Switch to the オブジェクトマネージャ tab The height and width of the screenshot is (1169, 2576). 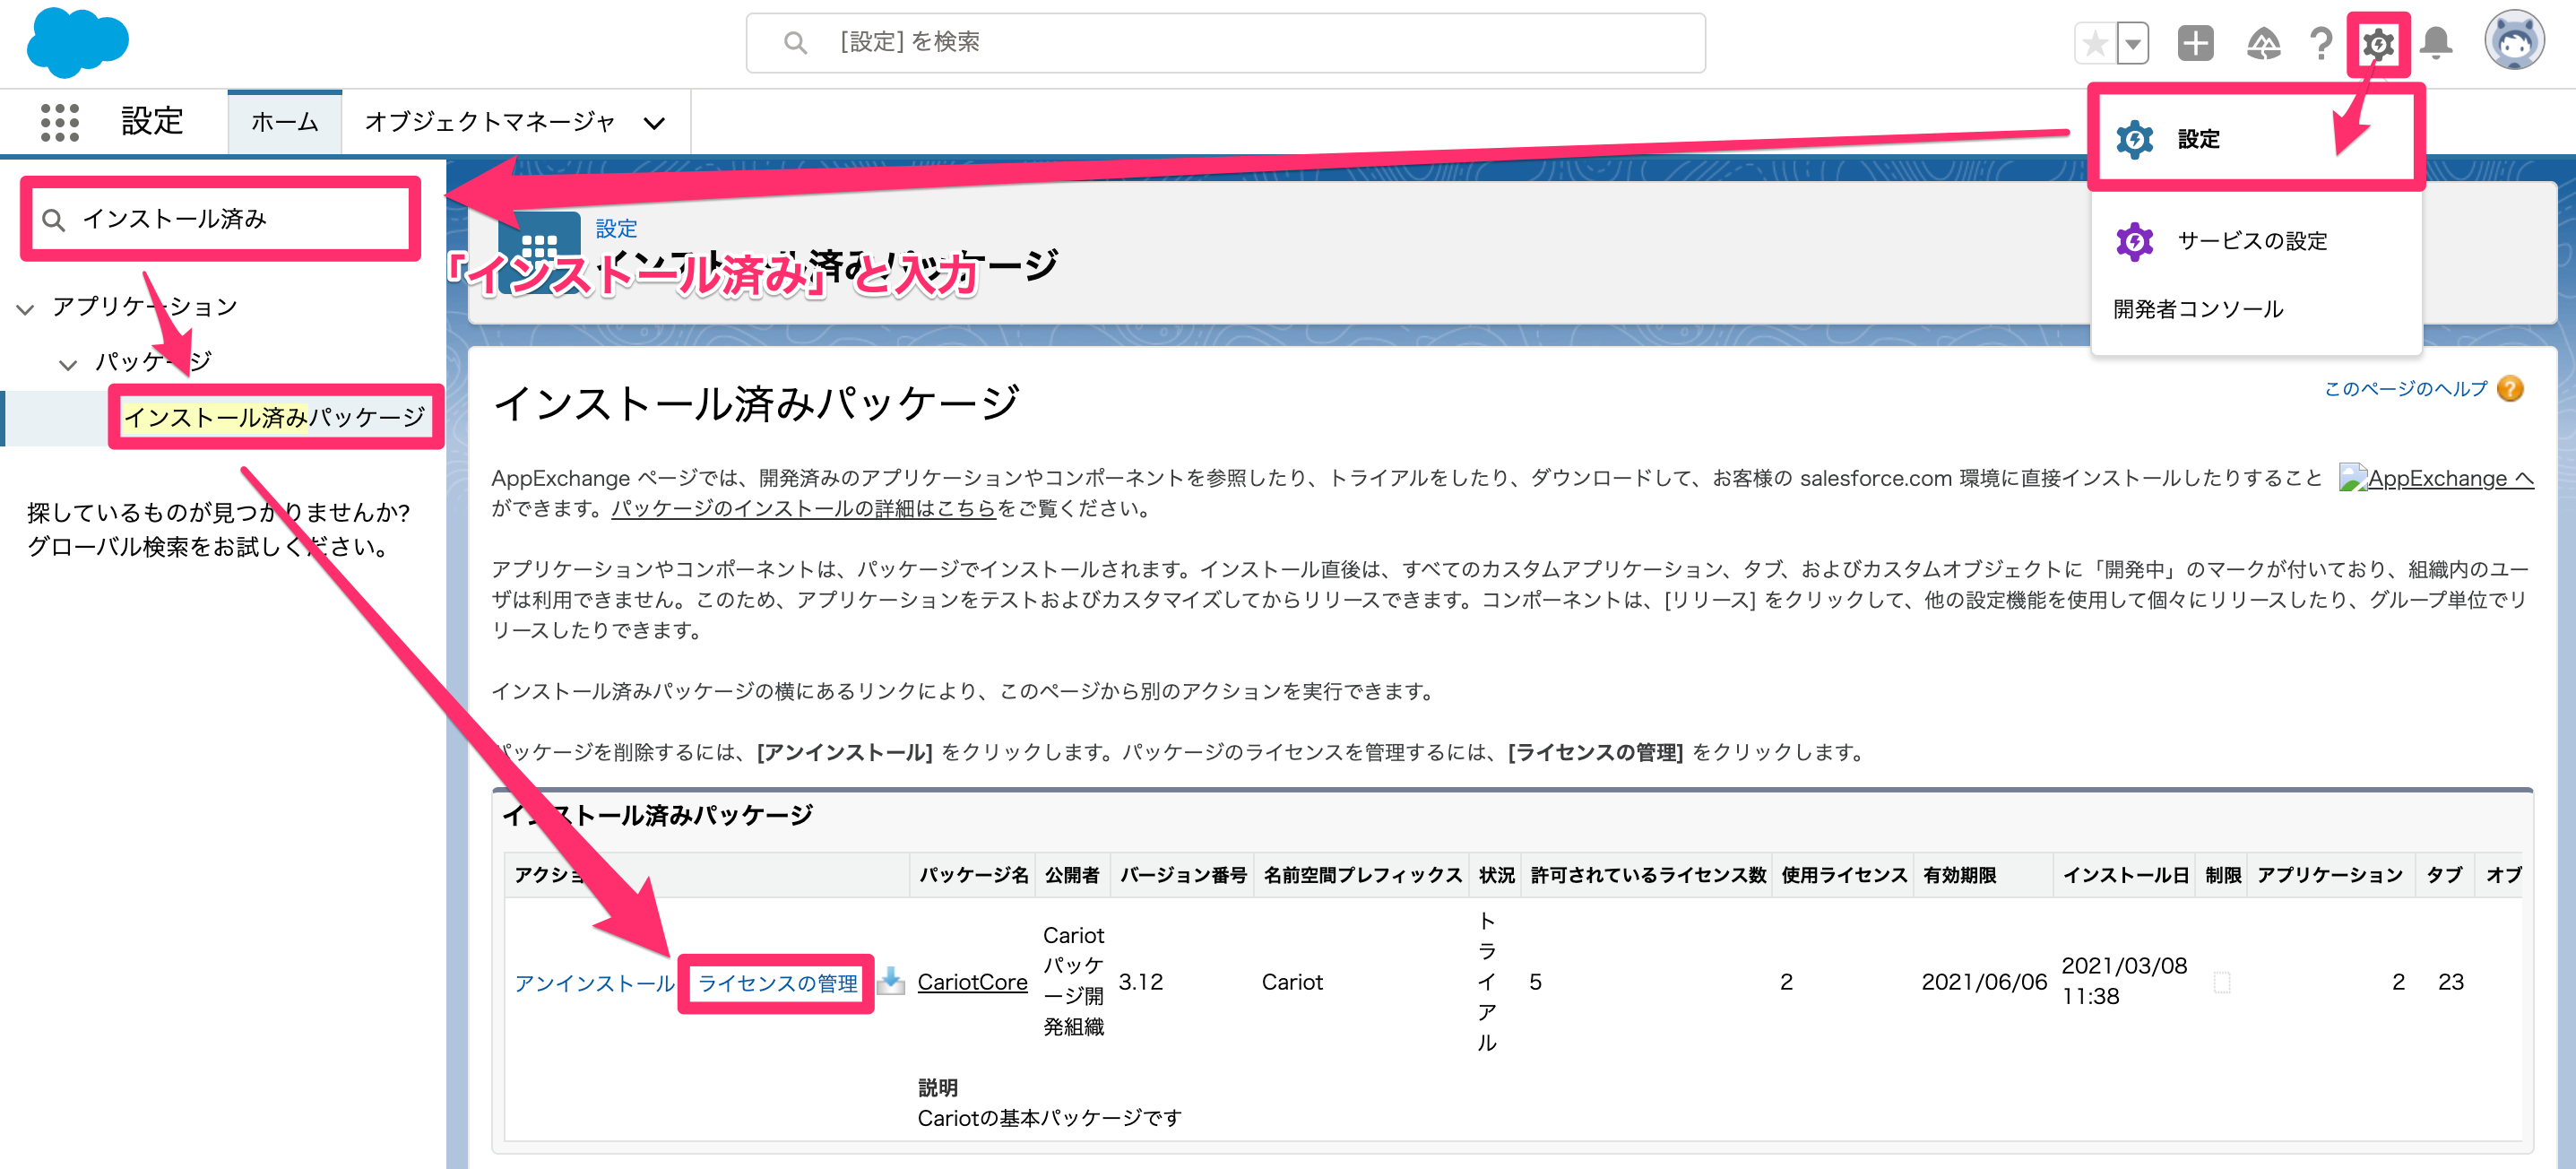click(490, 122)
